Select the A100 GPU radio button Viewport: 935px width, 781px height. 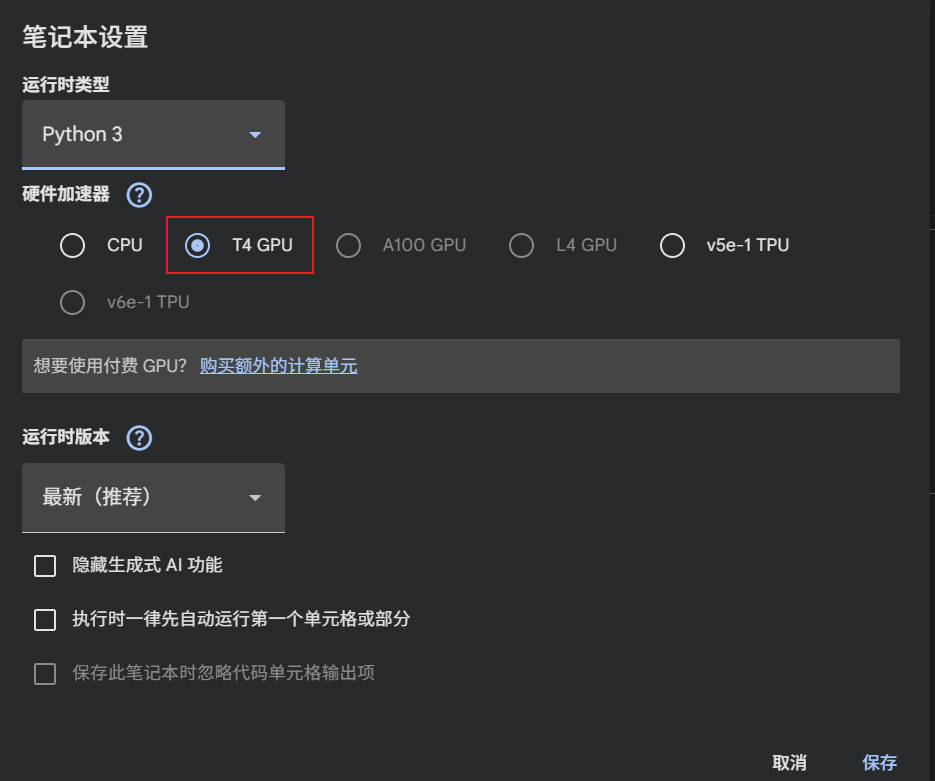click(348, 245)
